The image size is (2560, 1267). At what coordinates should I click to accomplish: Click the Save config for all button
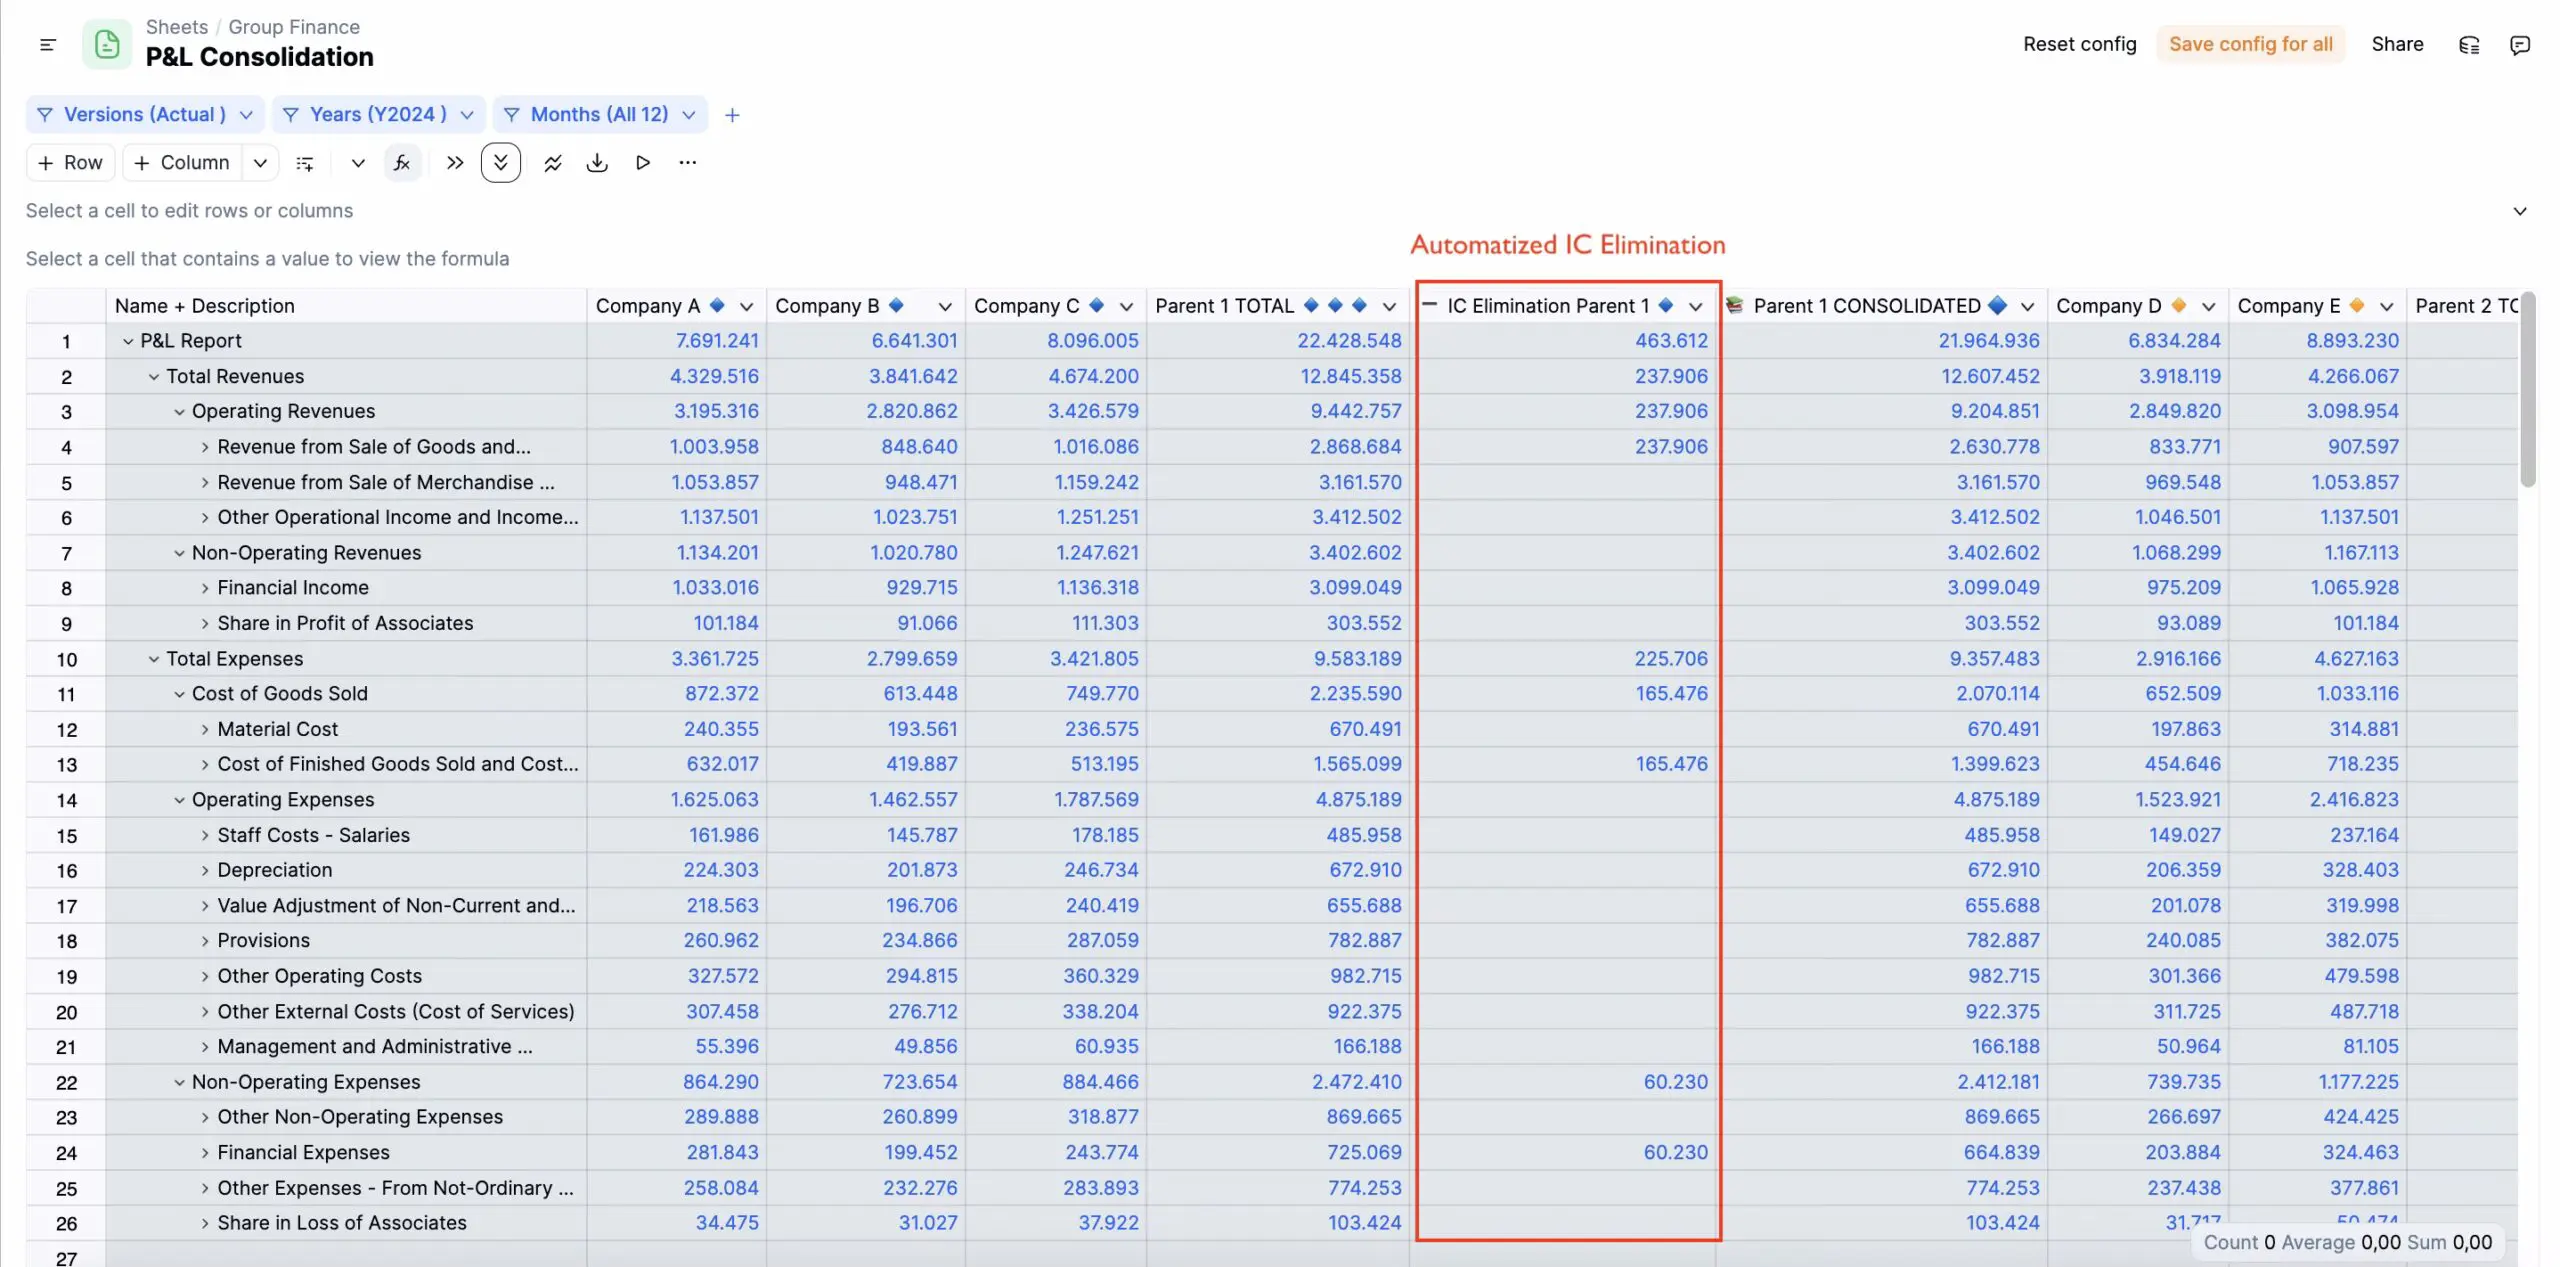(x=2251, y=44)
